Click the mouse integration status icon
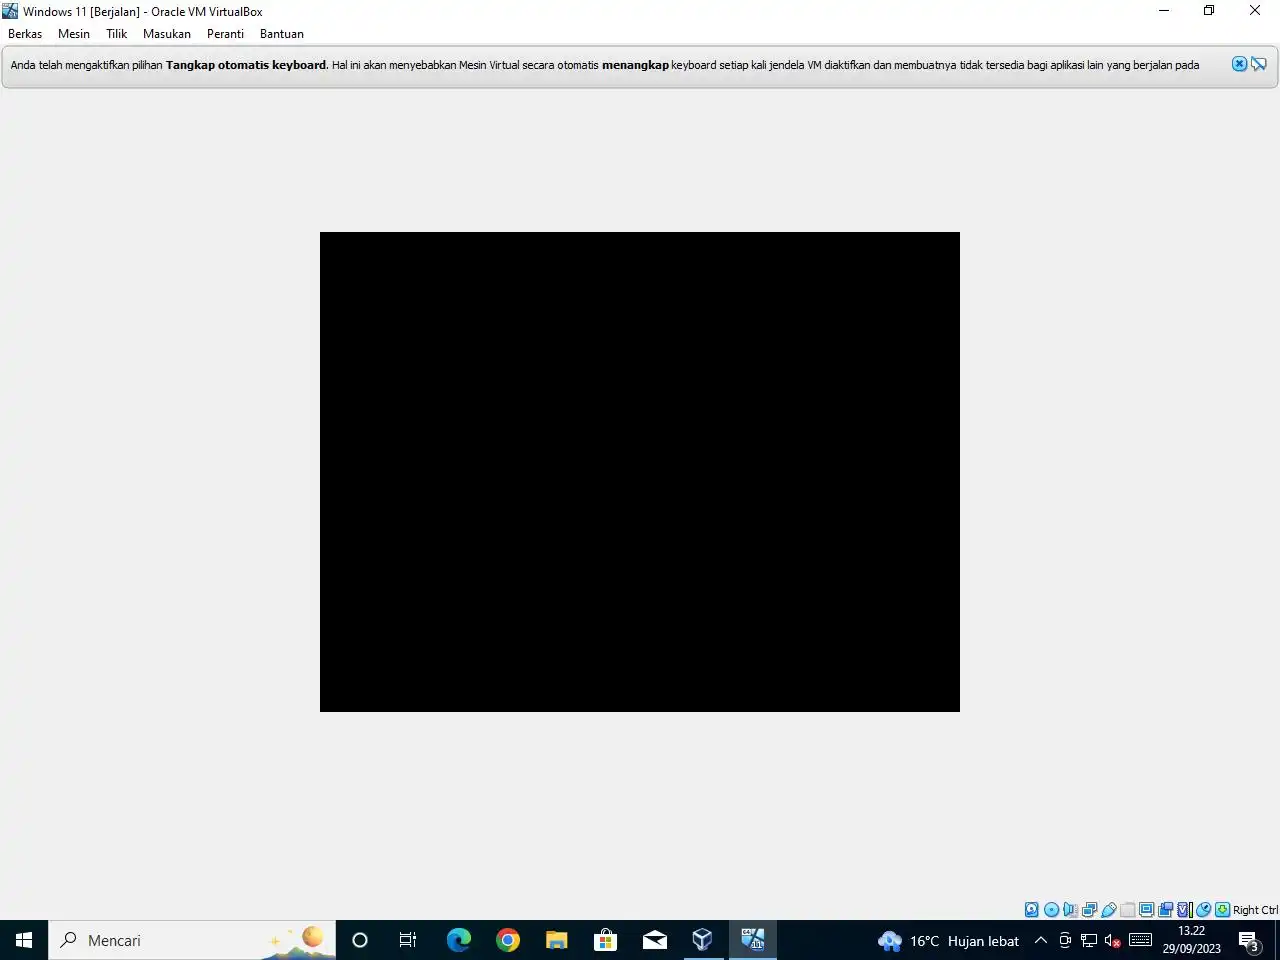 1204,910
